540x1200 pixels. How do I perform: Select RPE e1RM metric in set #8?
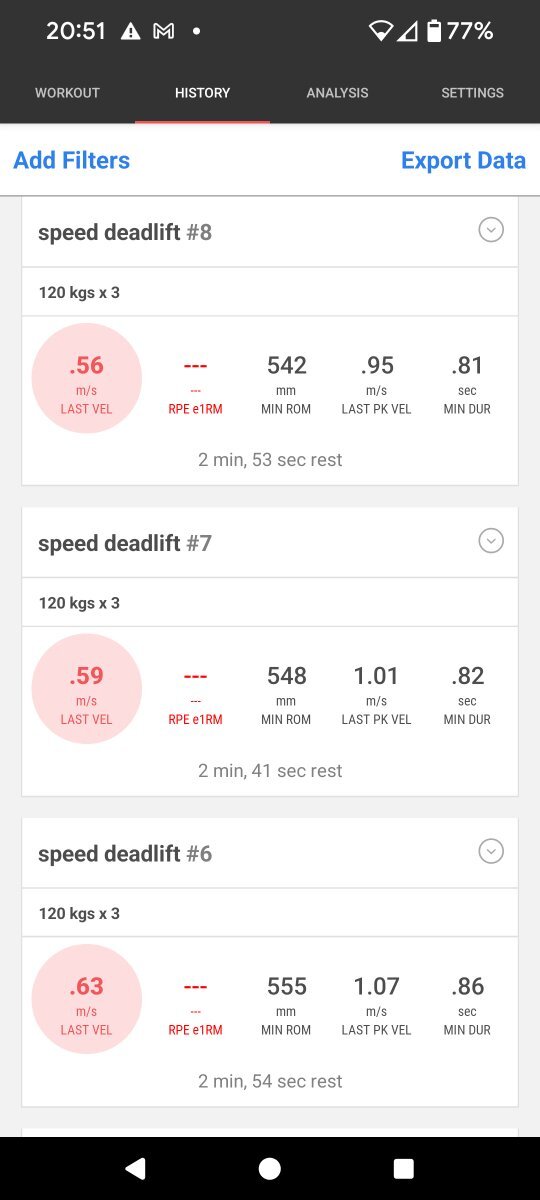point(195,385)
